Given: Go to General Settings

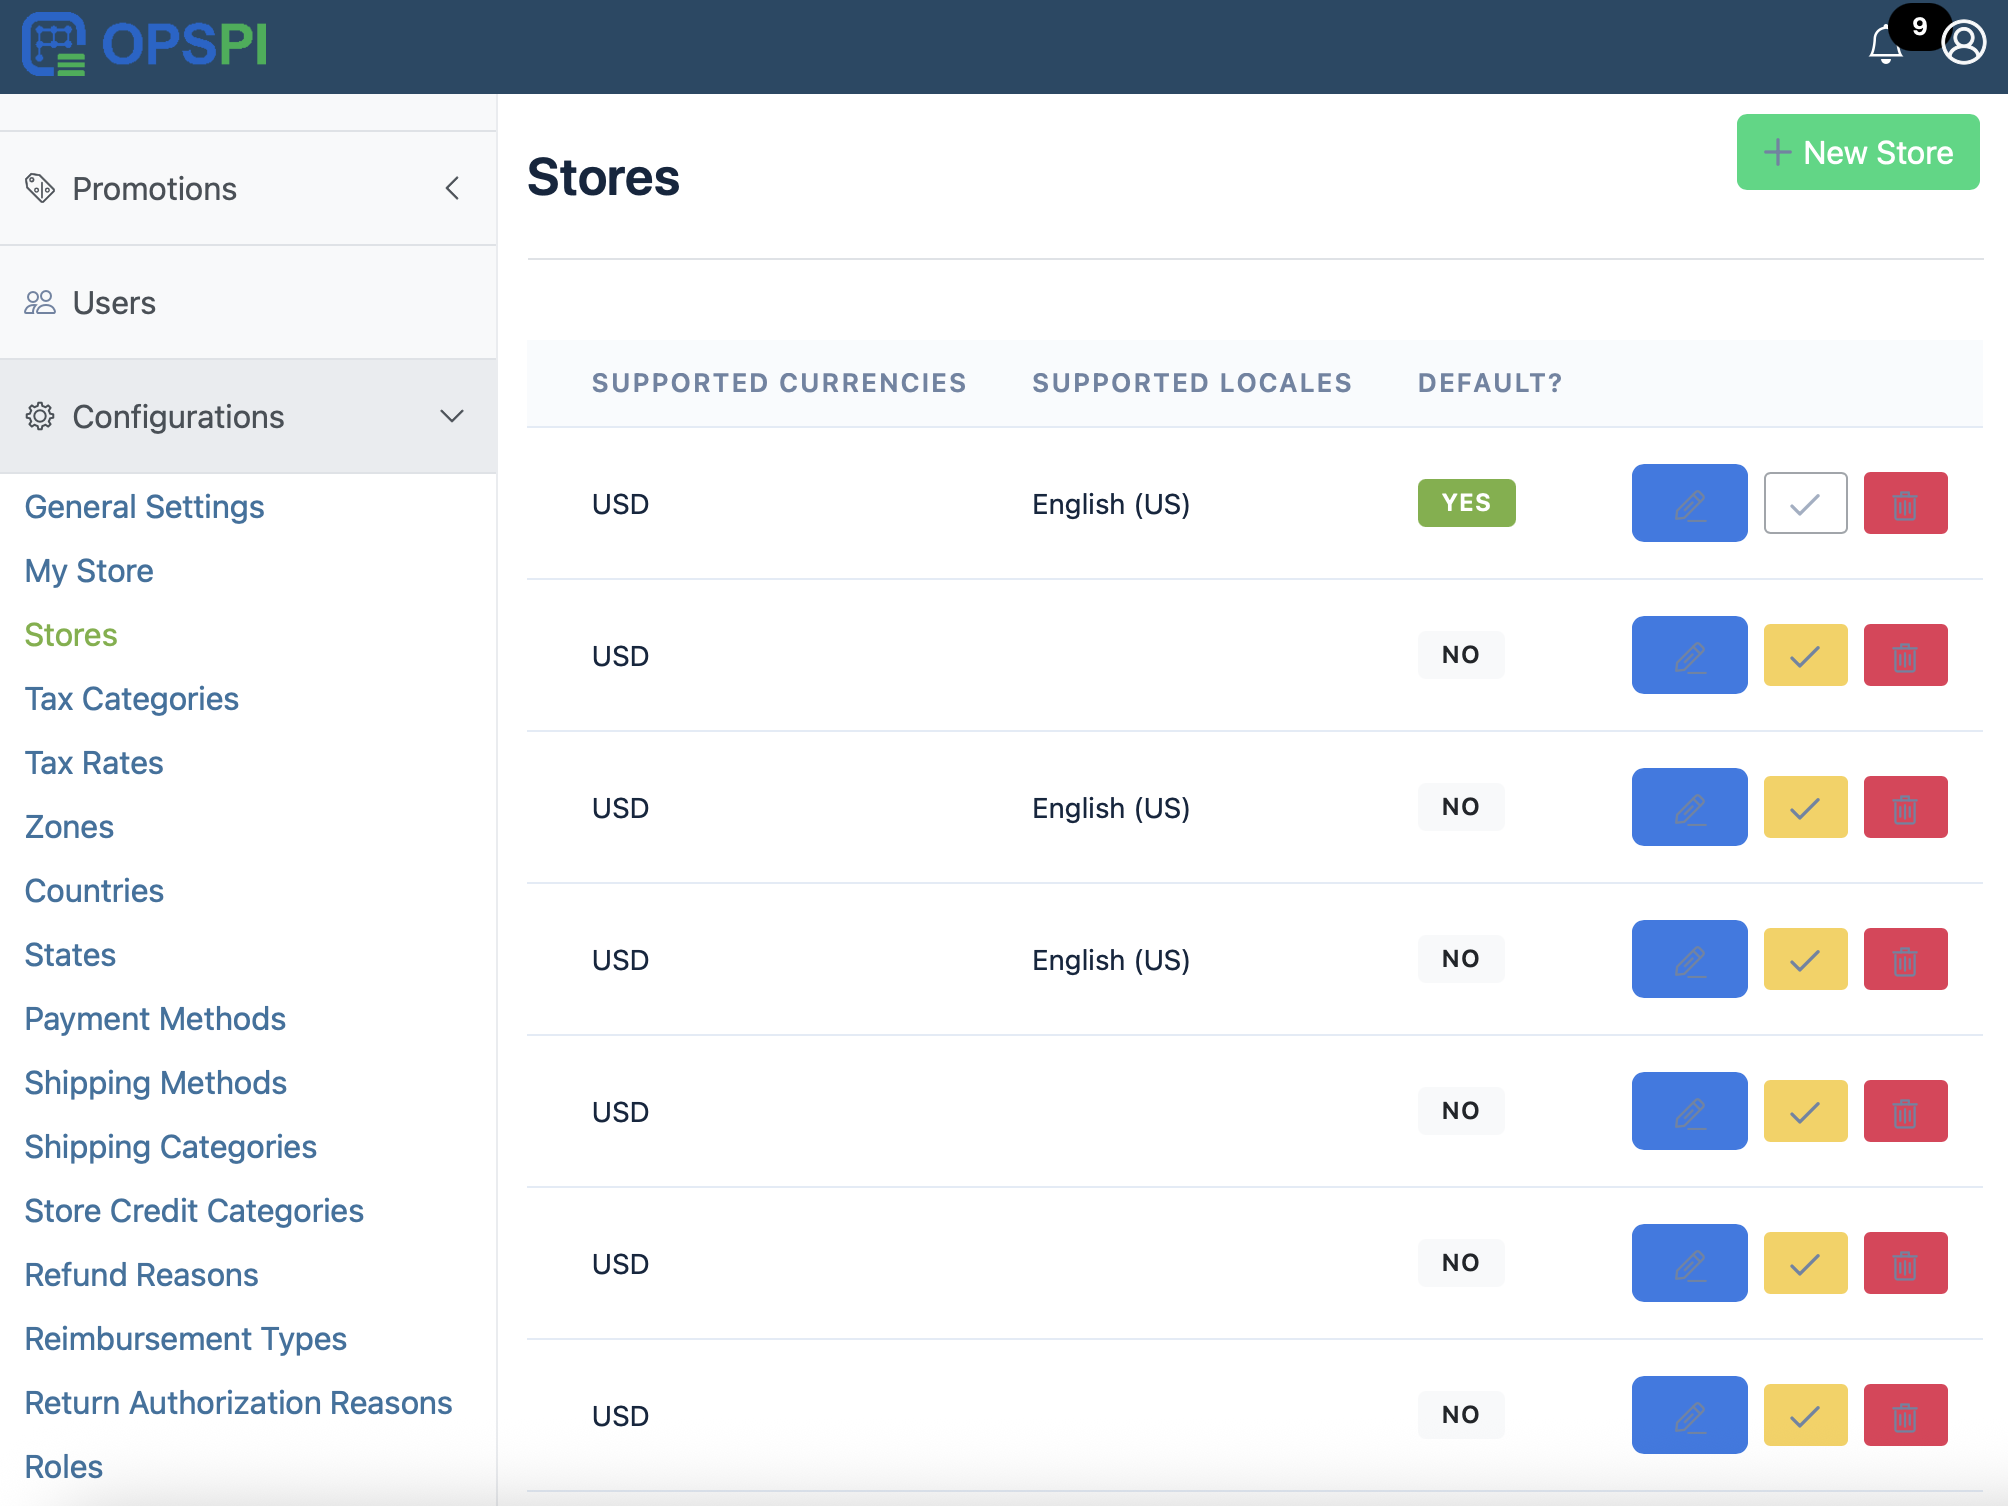Looking at the screenshot, I should [144, 506].
